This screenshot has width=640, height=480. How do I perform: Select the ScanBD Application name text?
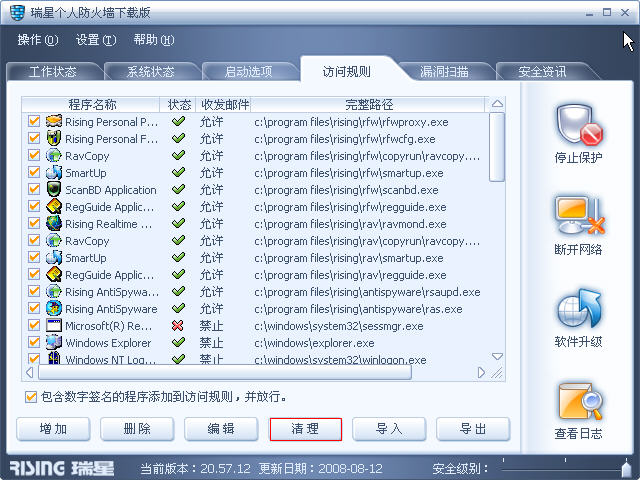point(111,190)
